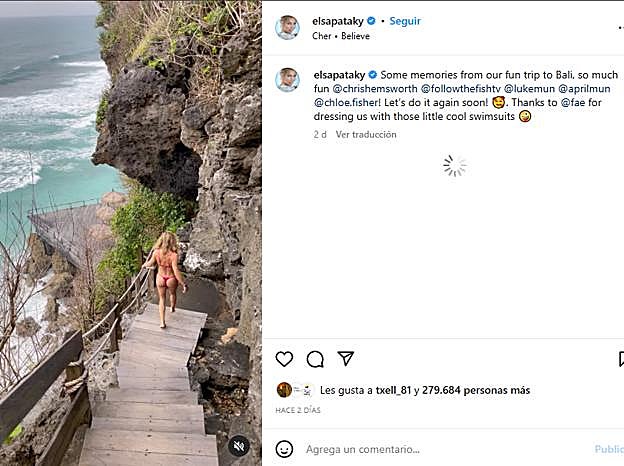Share the post via paper plane icon
Image resolution: width=624 pixels, height=466 pixels.
pyautogui.click(x=346, y=359)
